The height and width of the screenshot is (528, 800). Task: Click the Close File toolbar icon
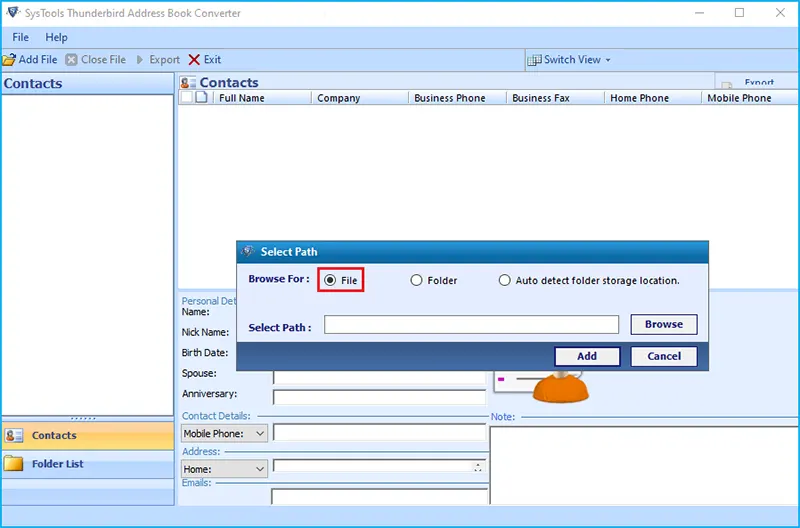click(x=71, y=60)
